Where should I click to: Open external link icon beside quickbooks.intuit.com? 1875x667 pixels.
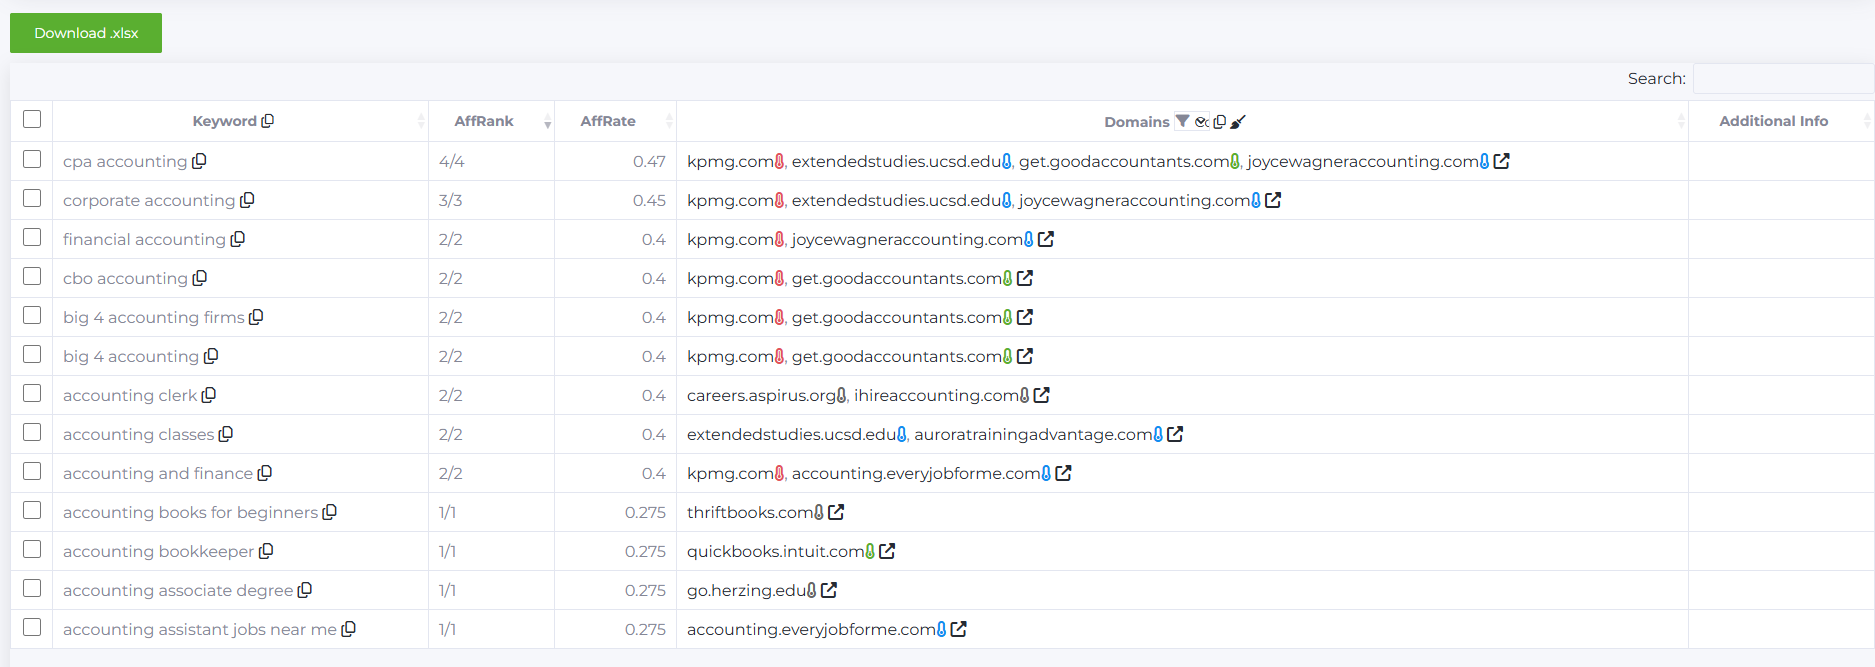click(x=887, y=551)
